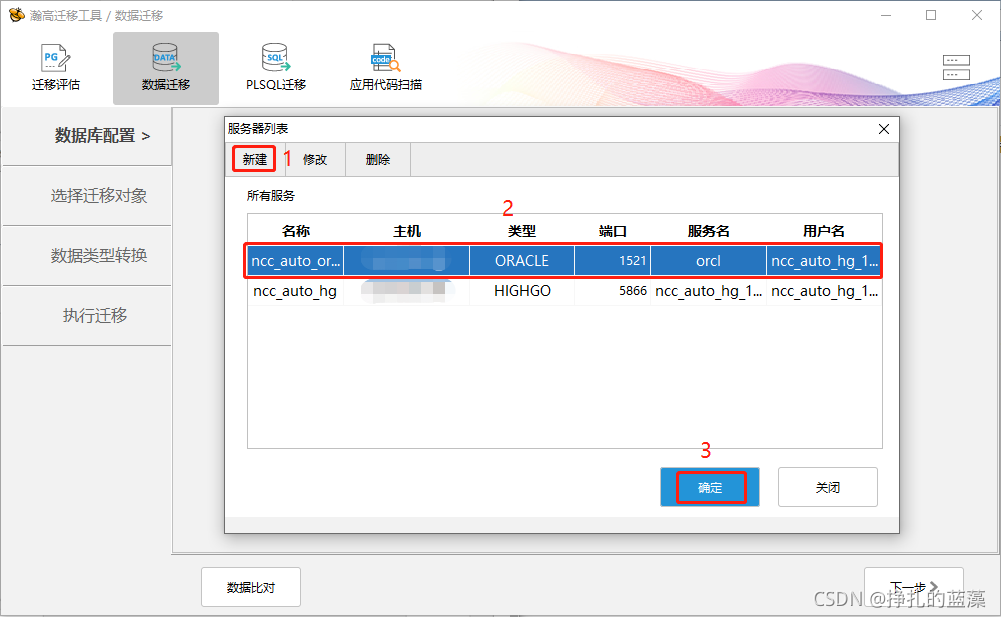
Task: Select the ncc_auto_or... server name cell
Action: (296, 261)
